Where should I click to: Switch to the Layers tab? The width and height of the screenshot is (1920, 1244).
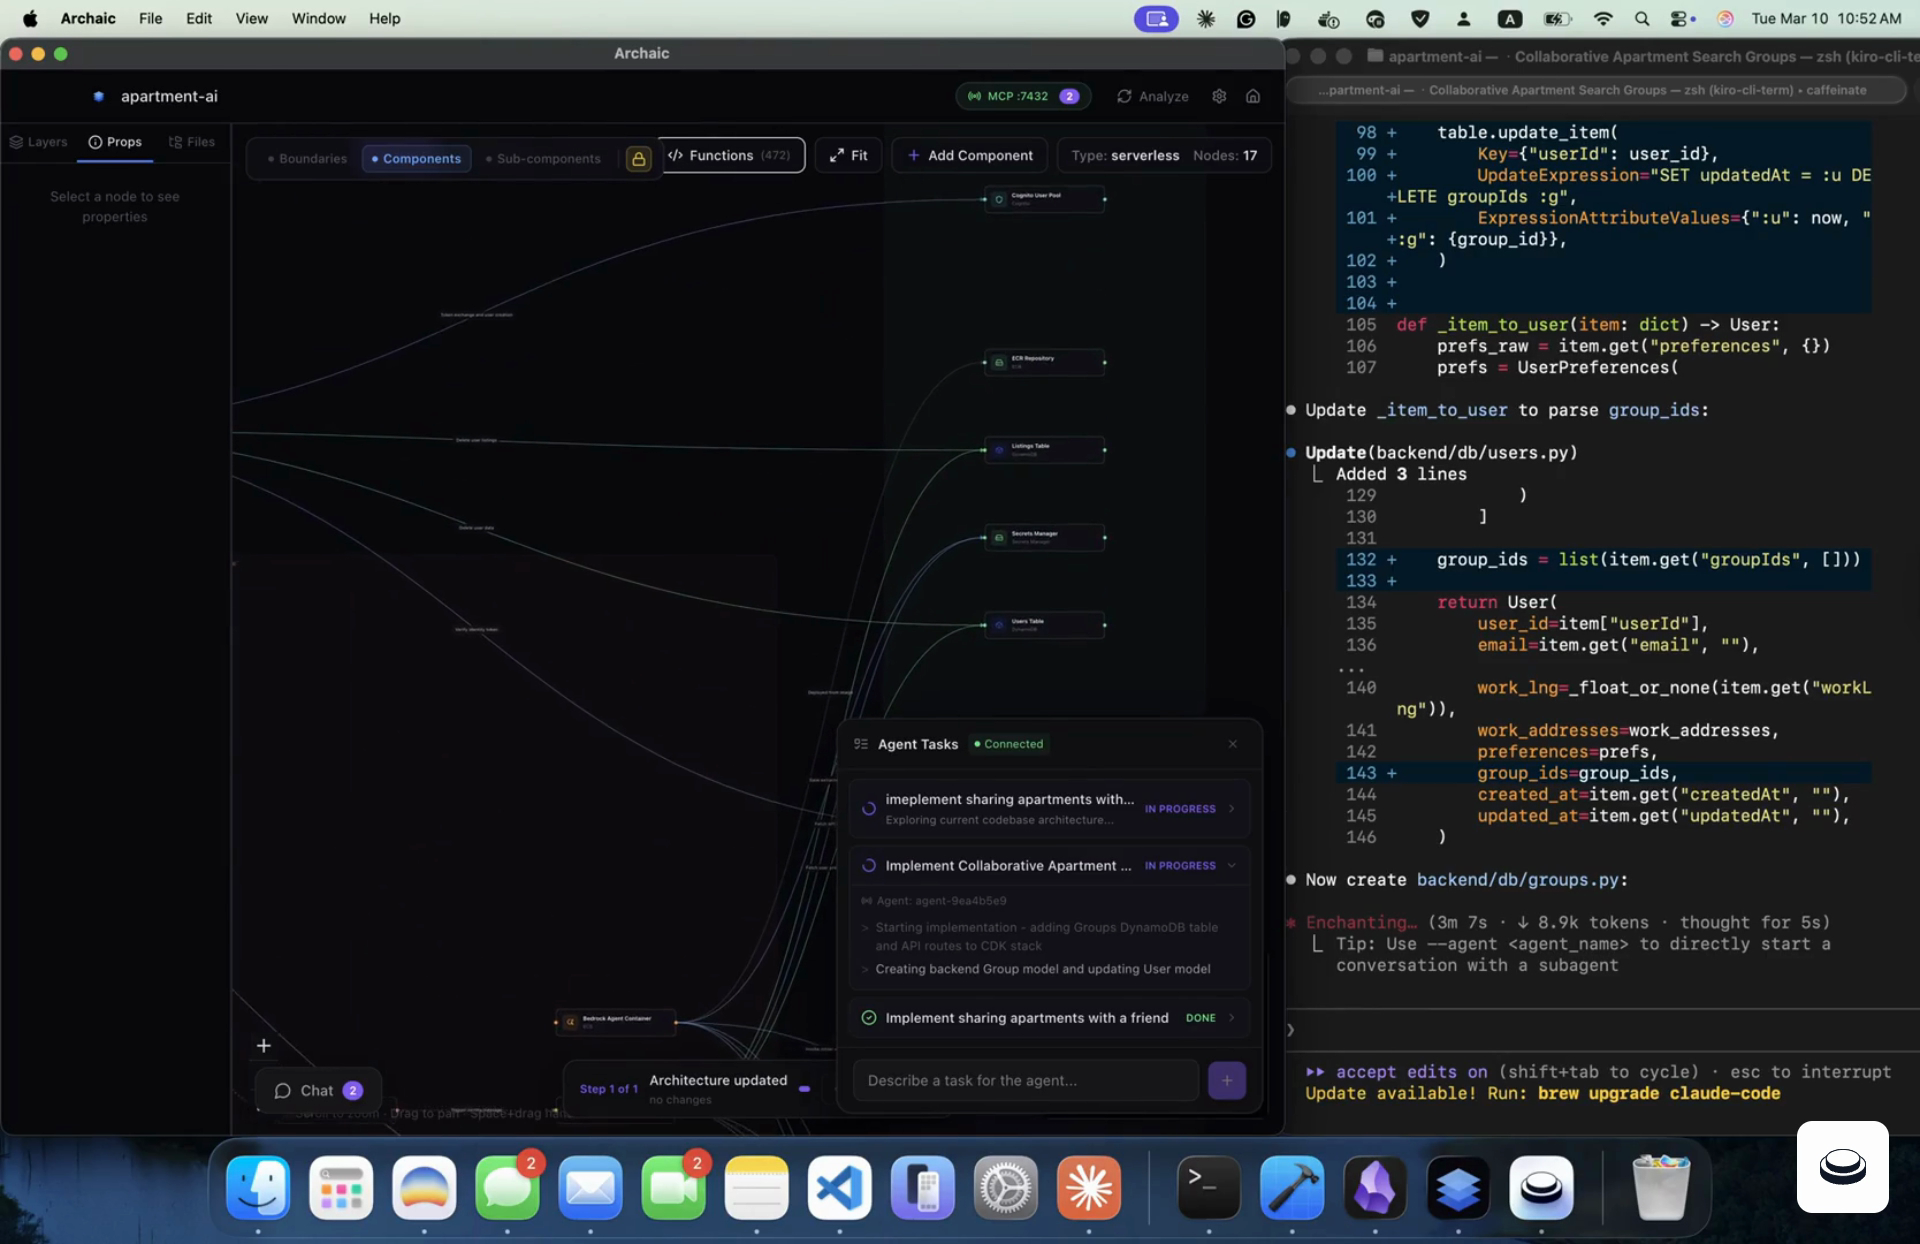coord(39,142)
